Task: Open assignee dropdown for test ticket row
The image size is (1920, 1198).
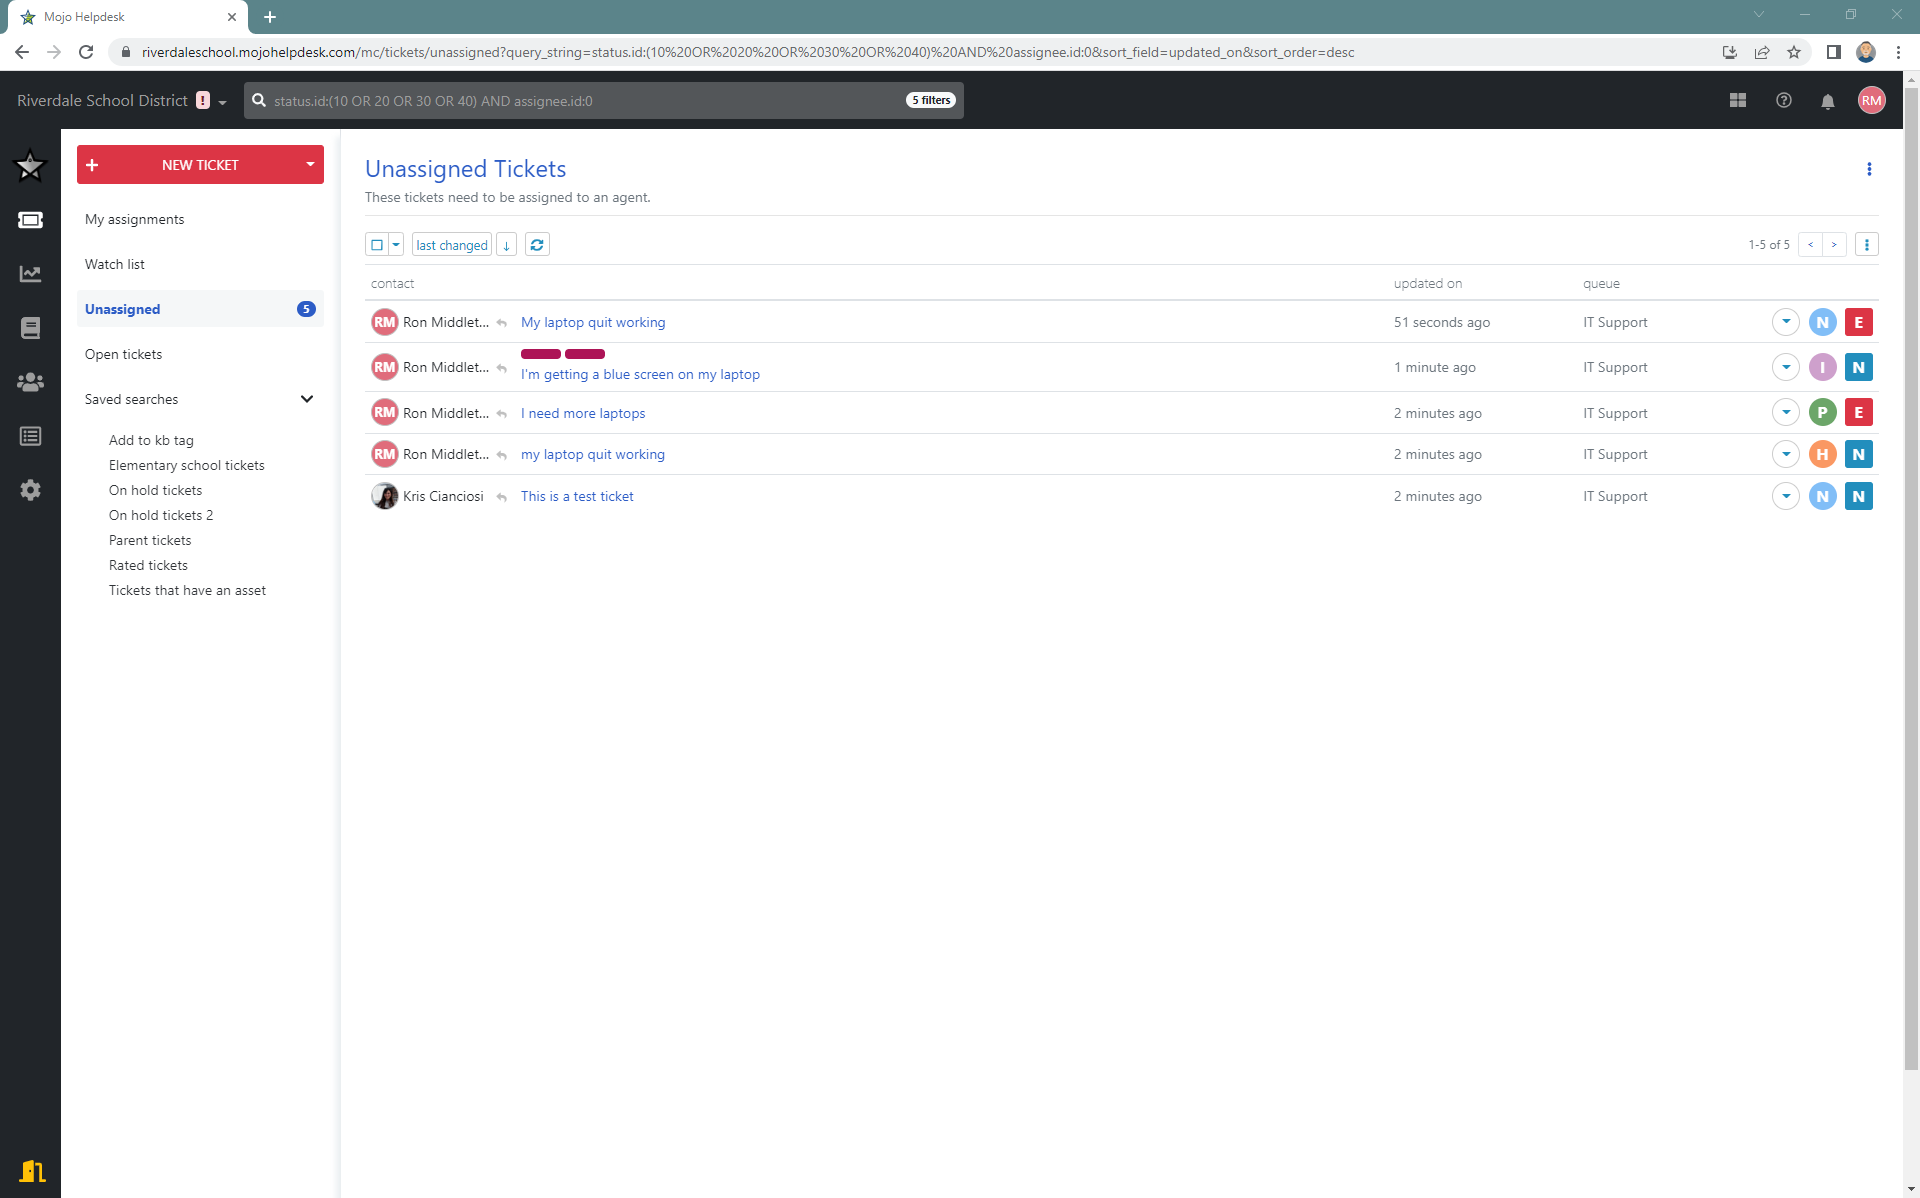Action: [x=1786, y=495]
